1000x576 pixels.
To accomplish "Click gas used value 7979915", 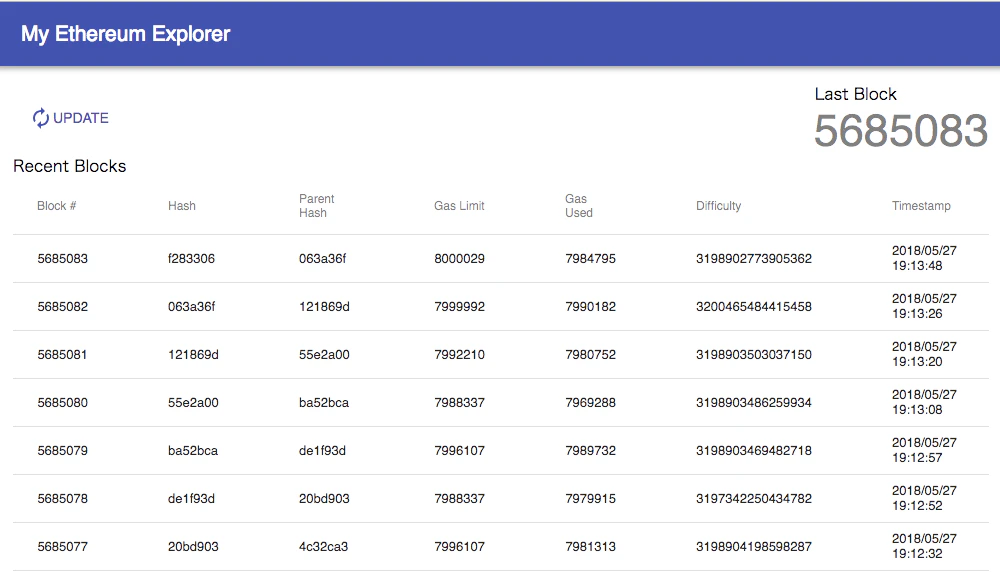I will coord(591,498).
